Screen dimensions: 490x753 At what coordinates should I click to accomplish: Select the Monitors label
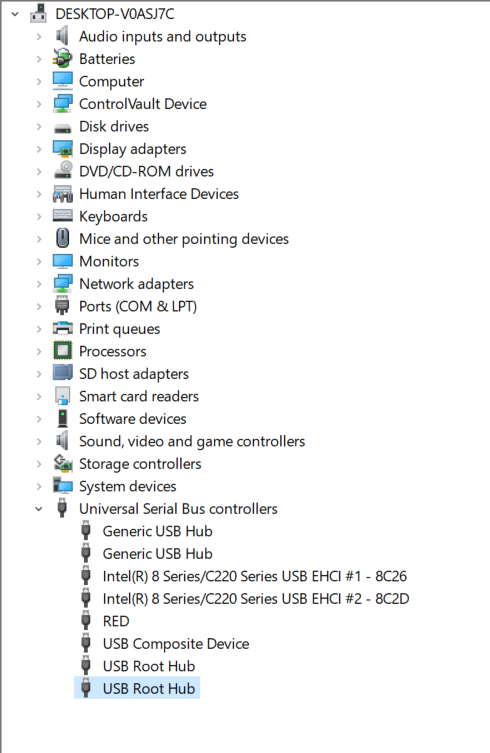click(109, 261)
